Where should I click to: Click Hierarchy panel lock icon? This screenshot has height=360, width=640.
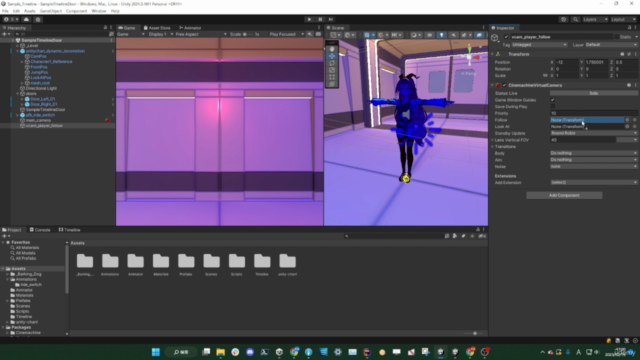click(105, 28)
